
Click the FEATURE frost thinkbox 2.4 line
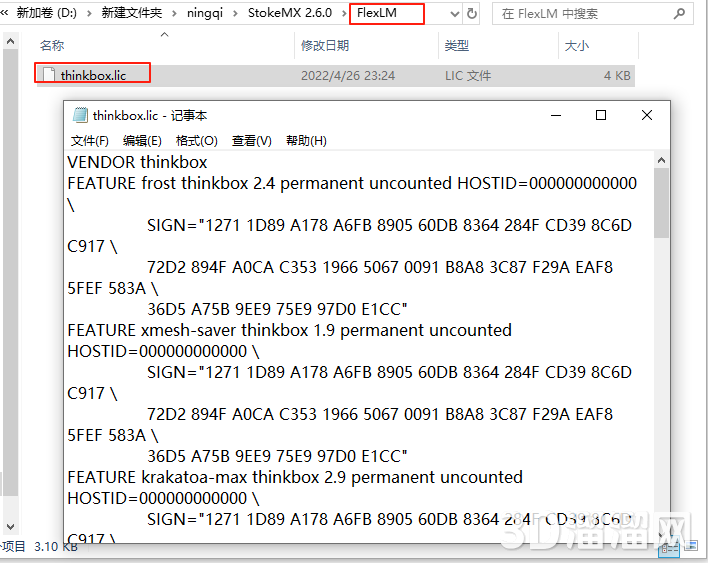click(x=352, y=183)
